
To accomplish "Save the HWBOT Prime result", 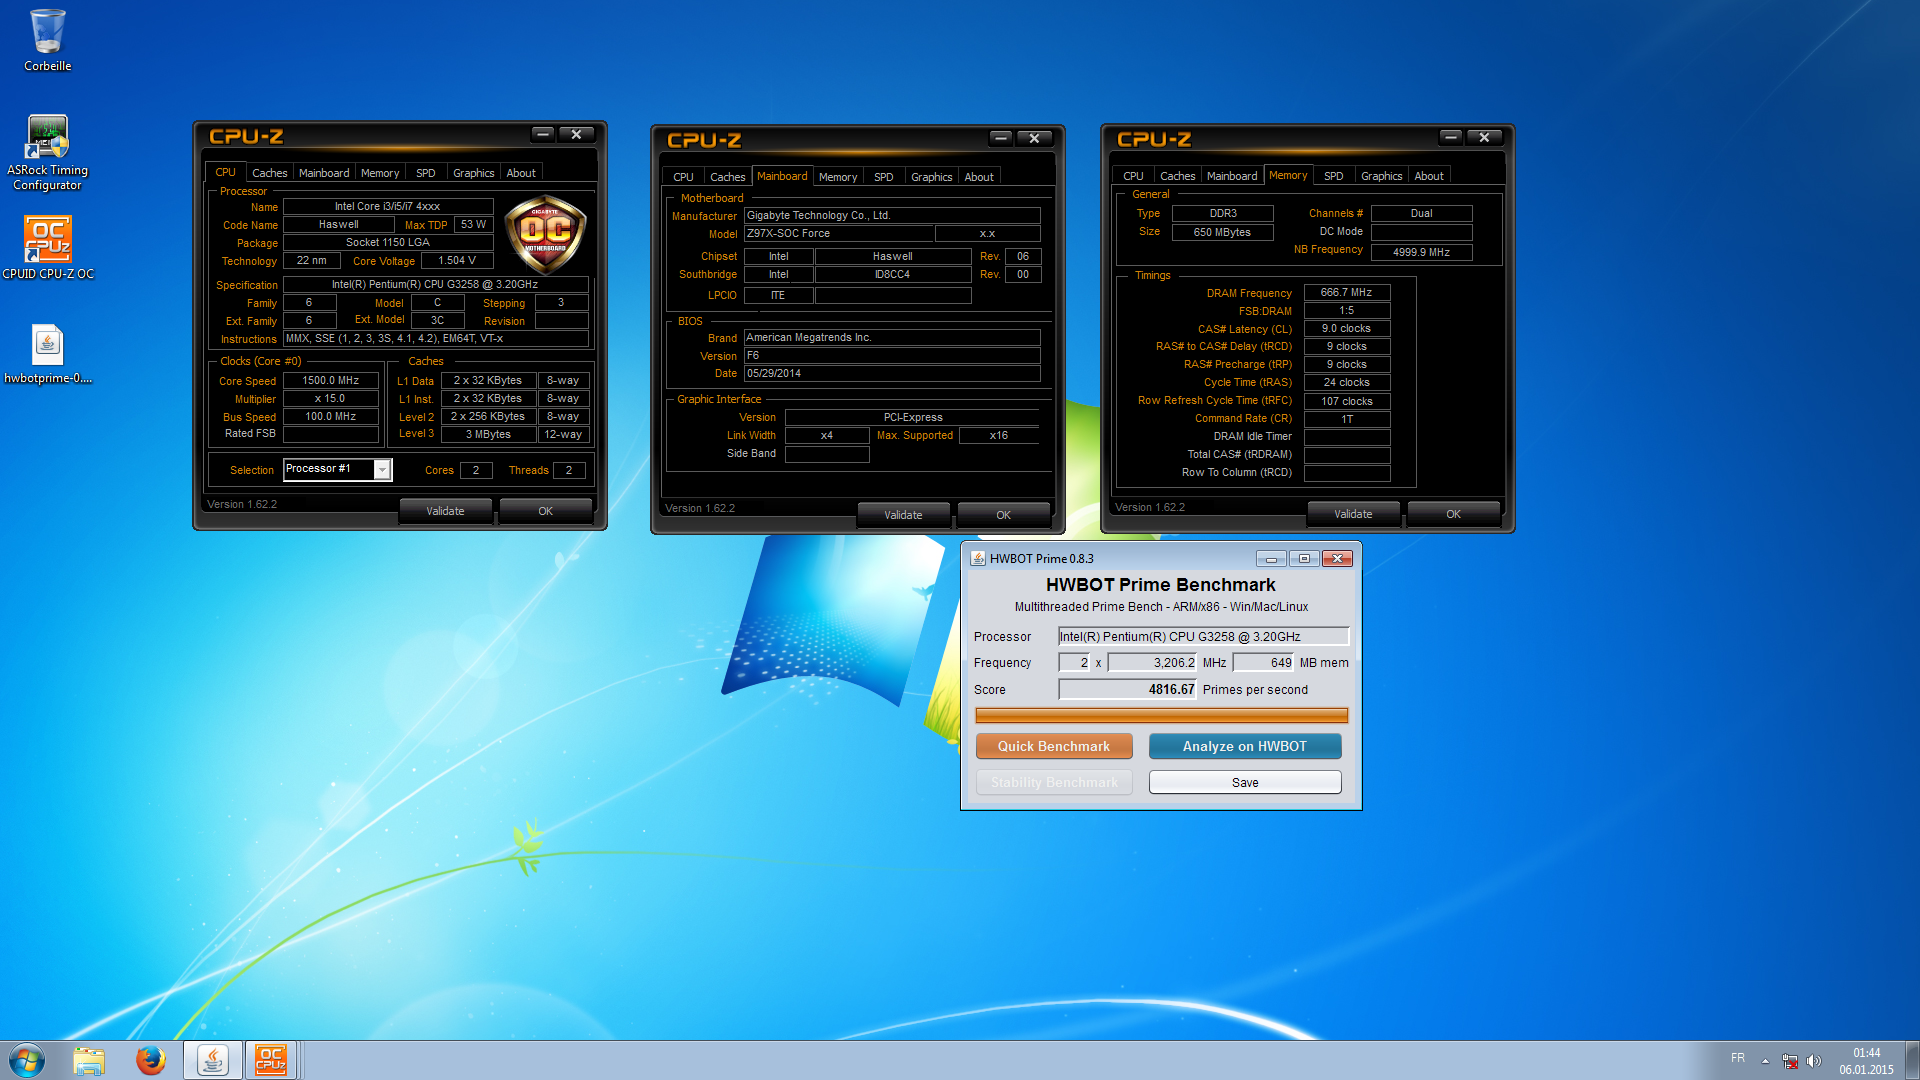I will tap(1245, 782).
